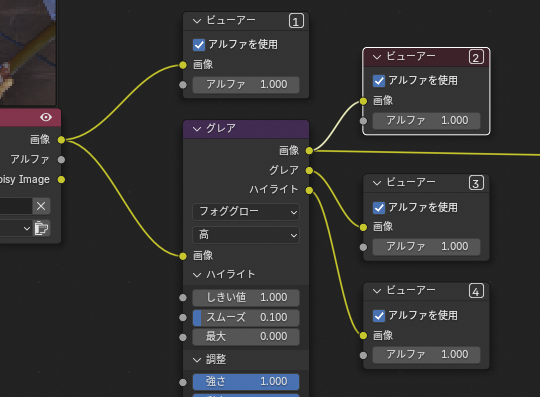Click the copy layer icon button
Viewport: 540px width, 397px height.
[41, 228]
